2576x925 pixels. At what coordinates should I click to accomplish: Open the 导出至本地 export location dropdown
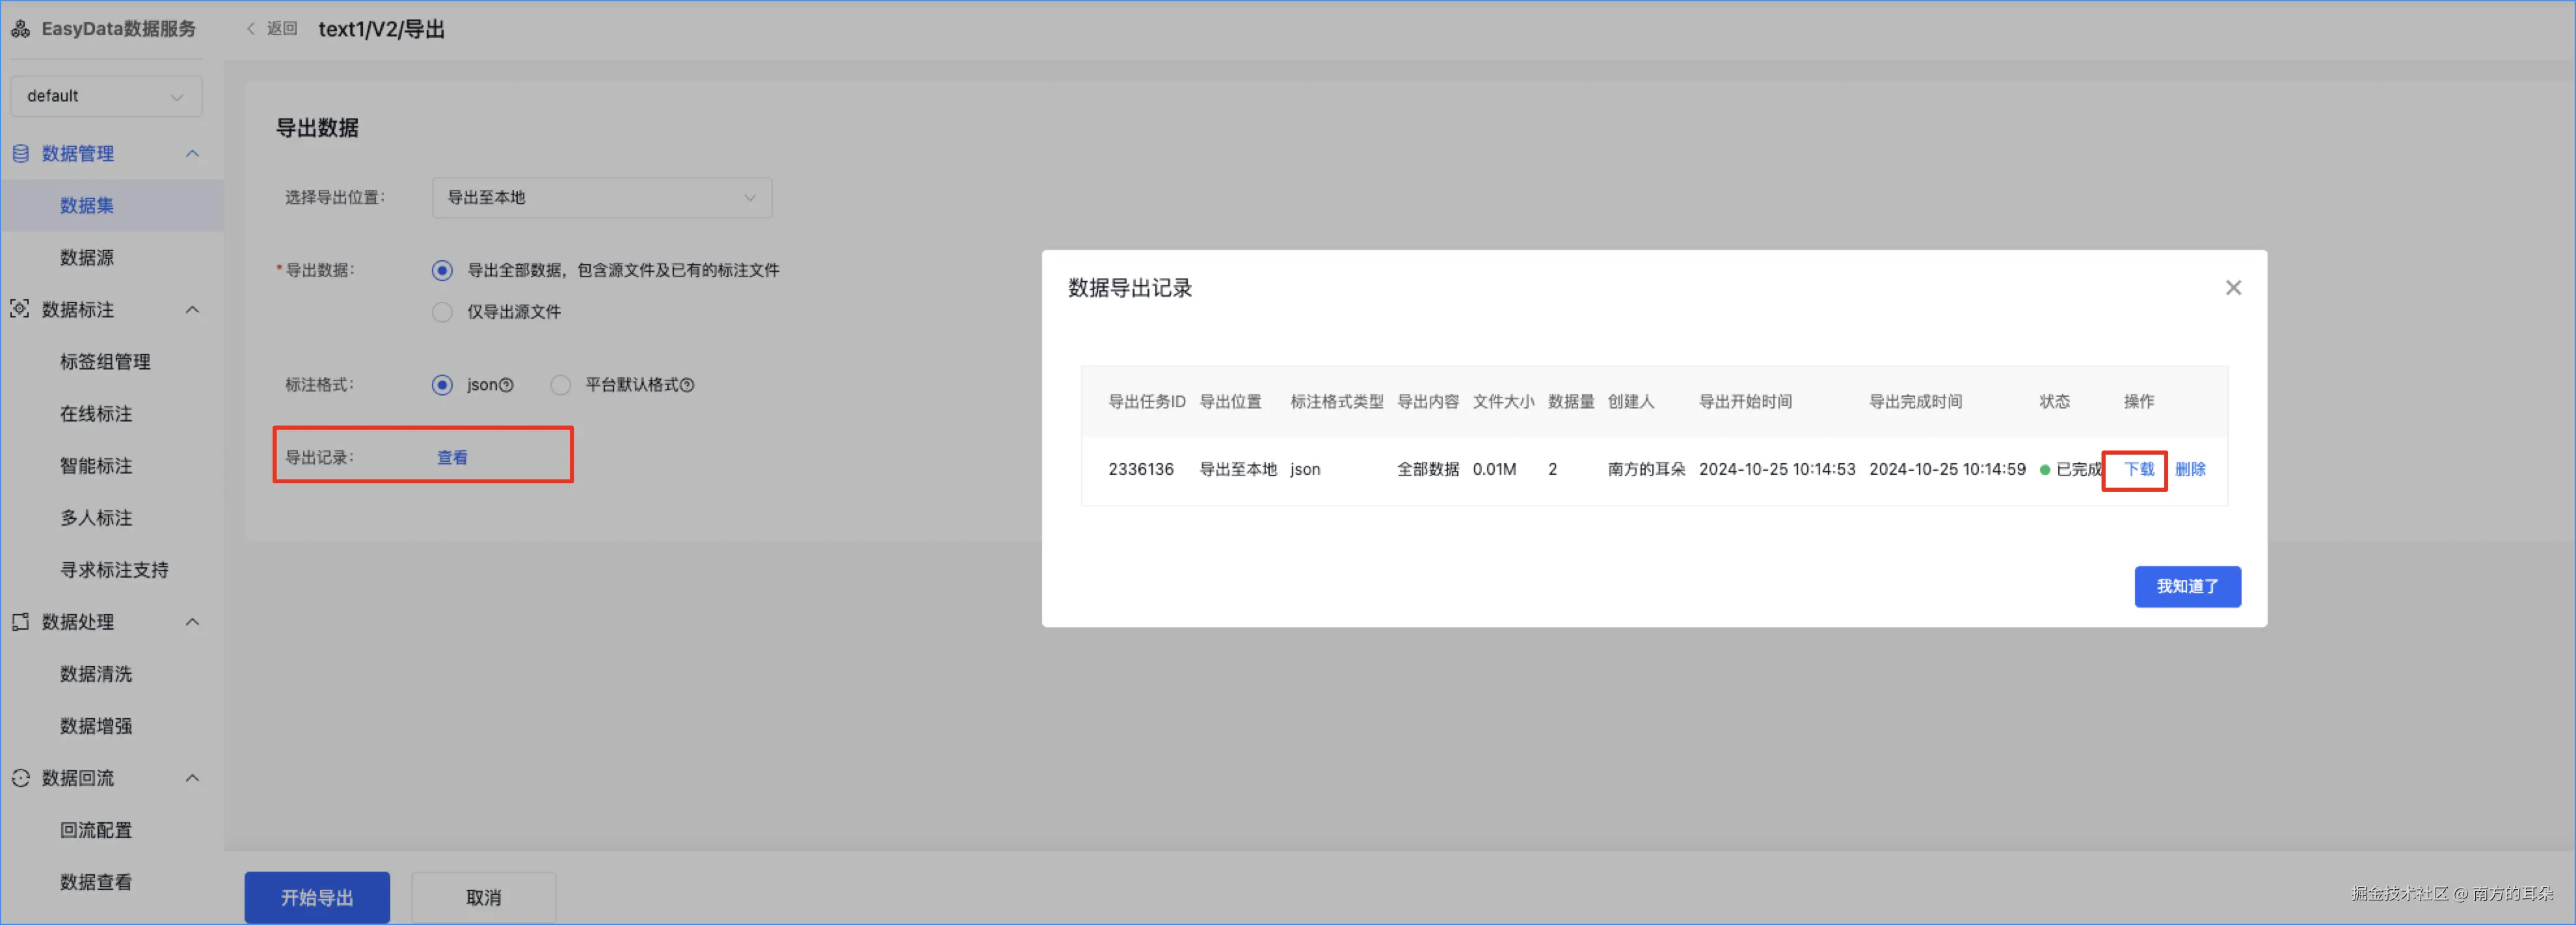pyautogui.click(x=601, y=198)
